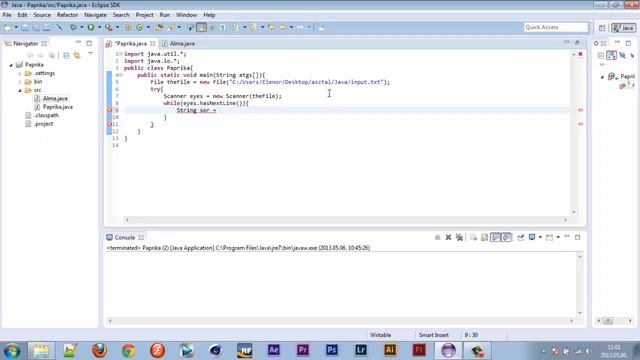Open the Navigate menu
The height and width of the screenshot is (360, 640).
point(95,15)
